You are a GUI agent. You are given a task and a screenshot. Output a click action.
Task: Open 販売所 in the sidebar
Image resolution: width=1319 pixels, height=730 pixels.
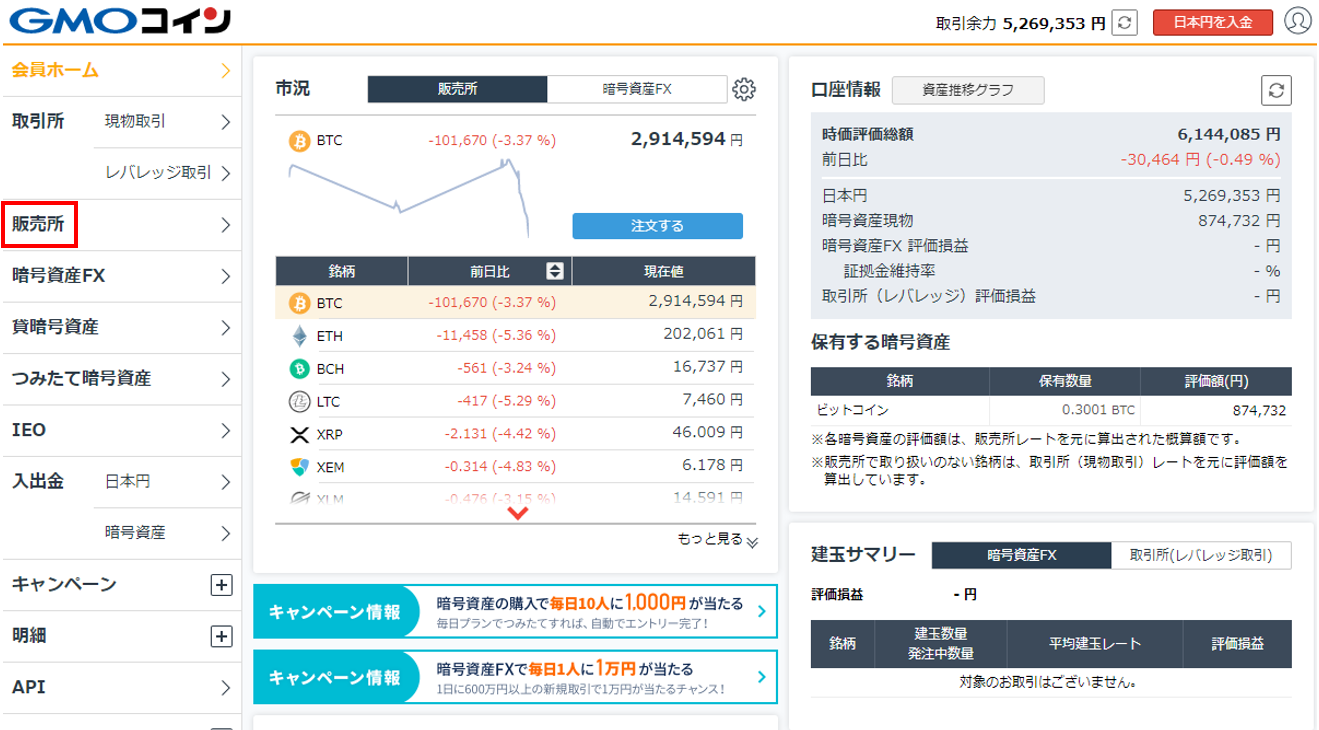pos(120,224)
